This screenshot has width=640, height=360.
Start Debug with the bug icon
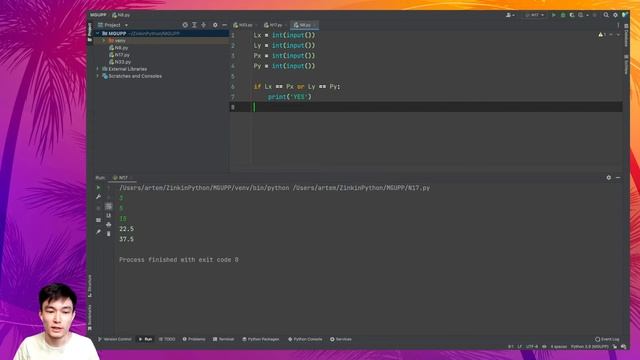563,15
